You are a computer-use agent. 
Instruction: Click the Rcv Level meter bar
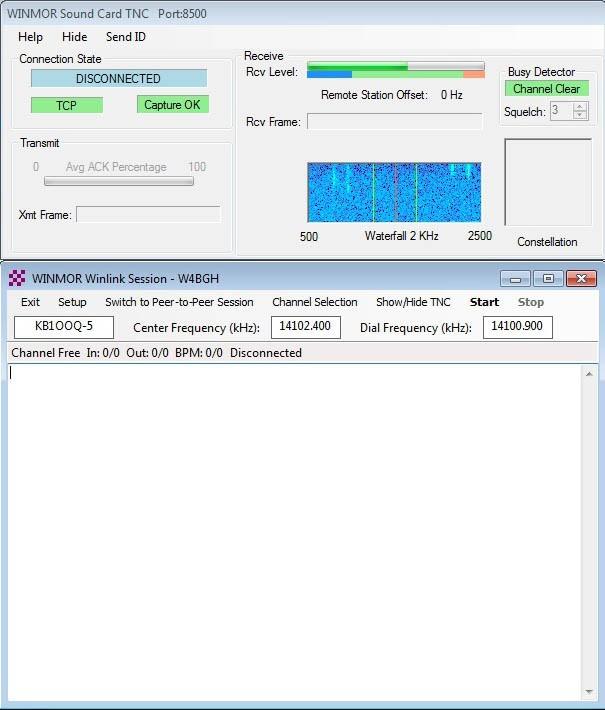click(396, 70)
